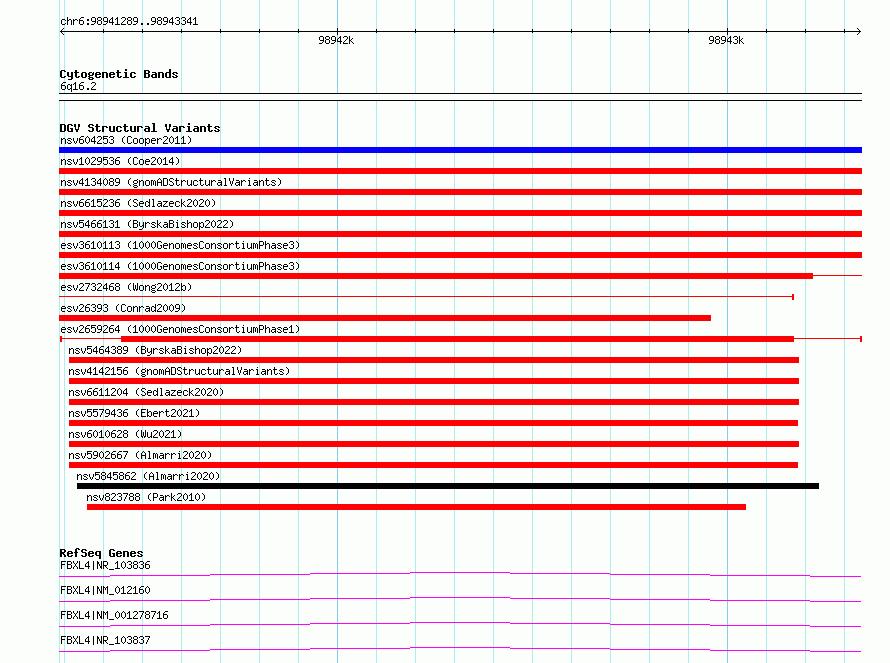Click the black nsv5845862 variant bar
This screenshot has height=663, width=890.
pyautogui.click(x=448, y=486)
